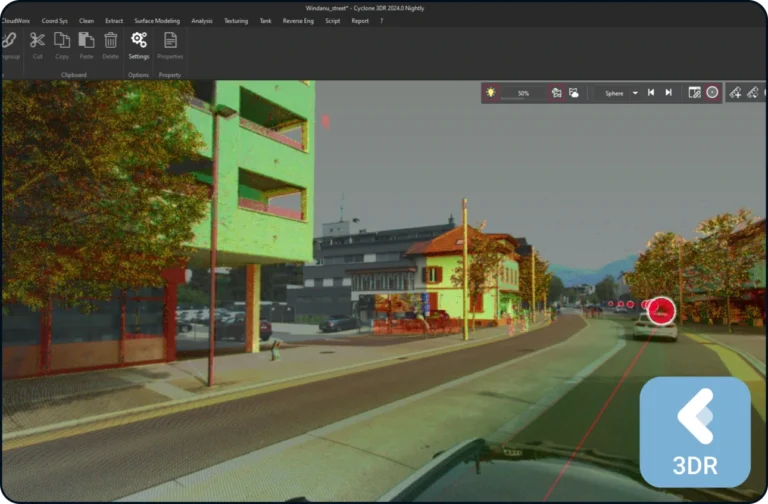Open the Script tab
This screenshot has height=504, width=768.
pos(332,21)
